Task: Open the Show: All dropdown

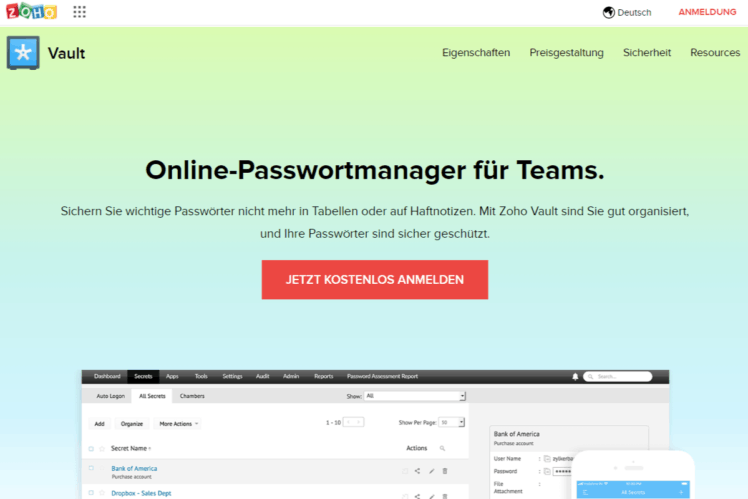Action: point(415,396)
